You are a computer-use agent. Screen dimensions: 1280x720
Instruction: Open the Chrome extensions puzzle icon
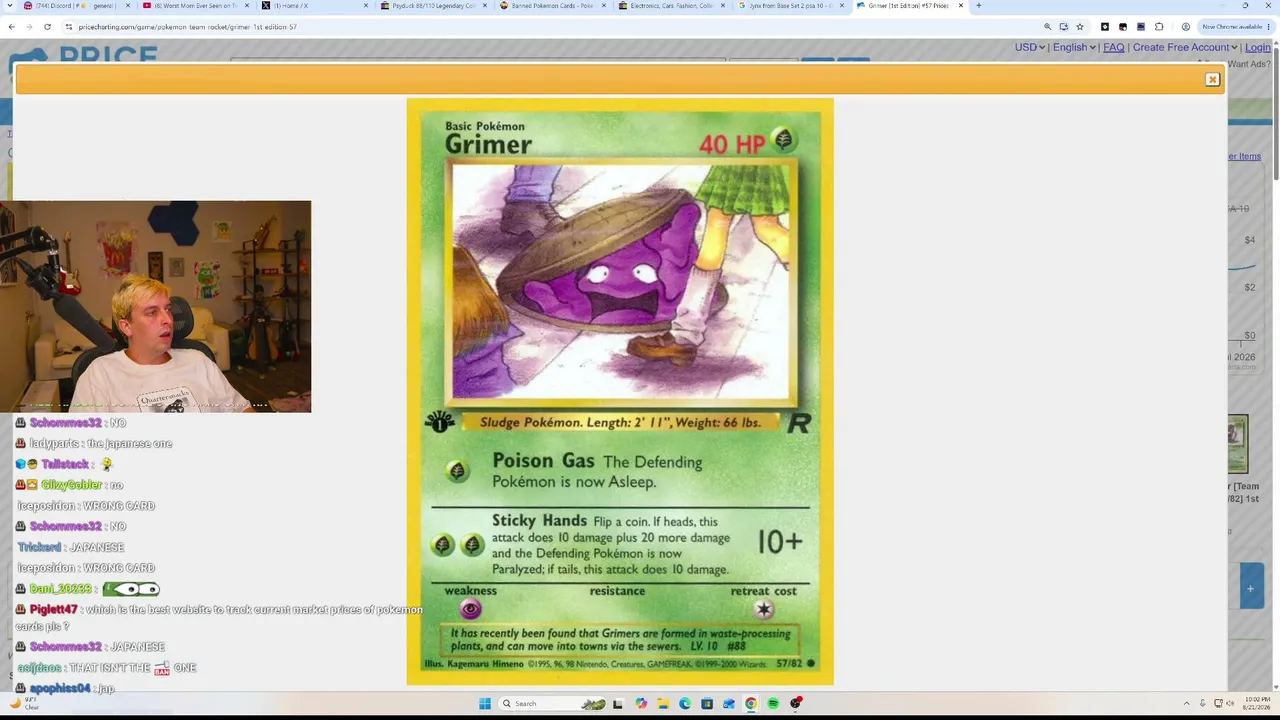(x=1159, y=27)
